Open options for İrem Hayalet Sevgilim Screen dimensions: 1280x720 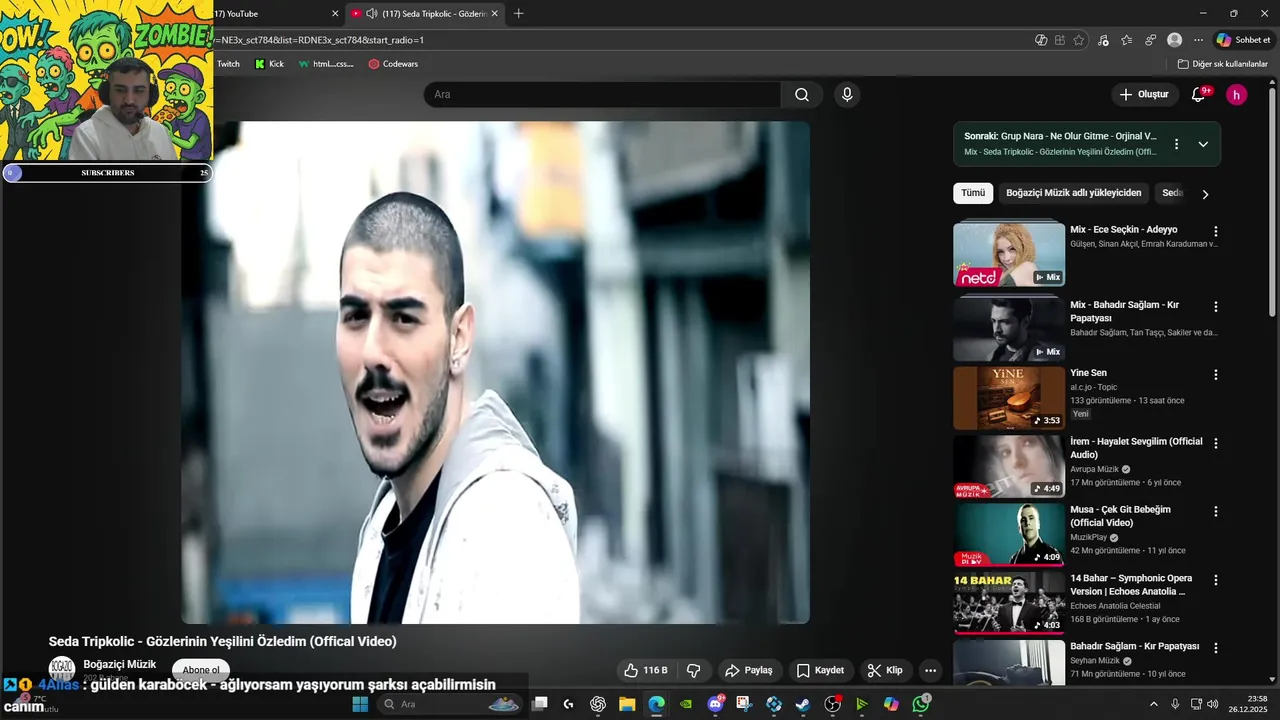(x=1216, y=443)
